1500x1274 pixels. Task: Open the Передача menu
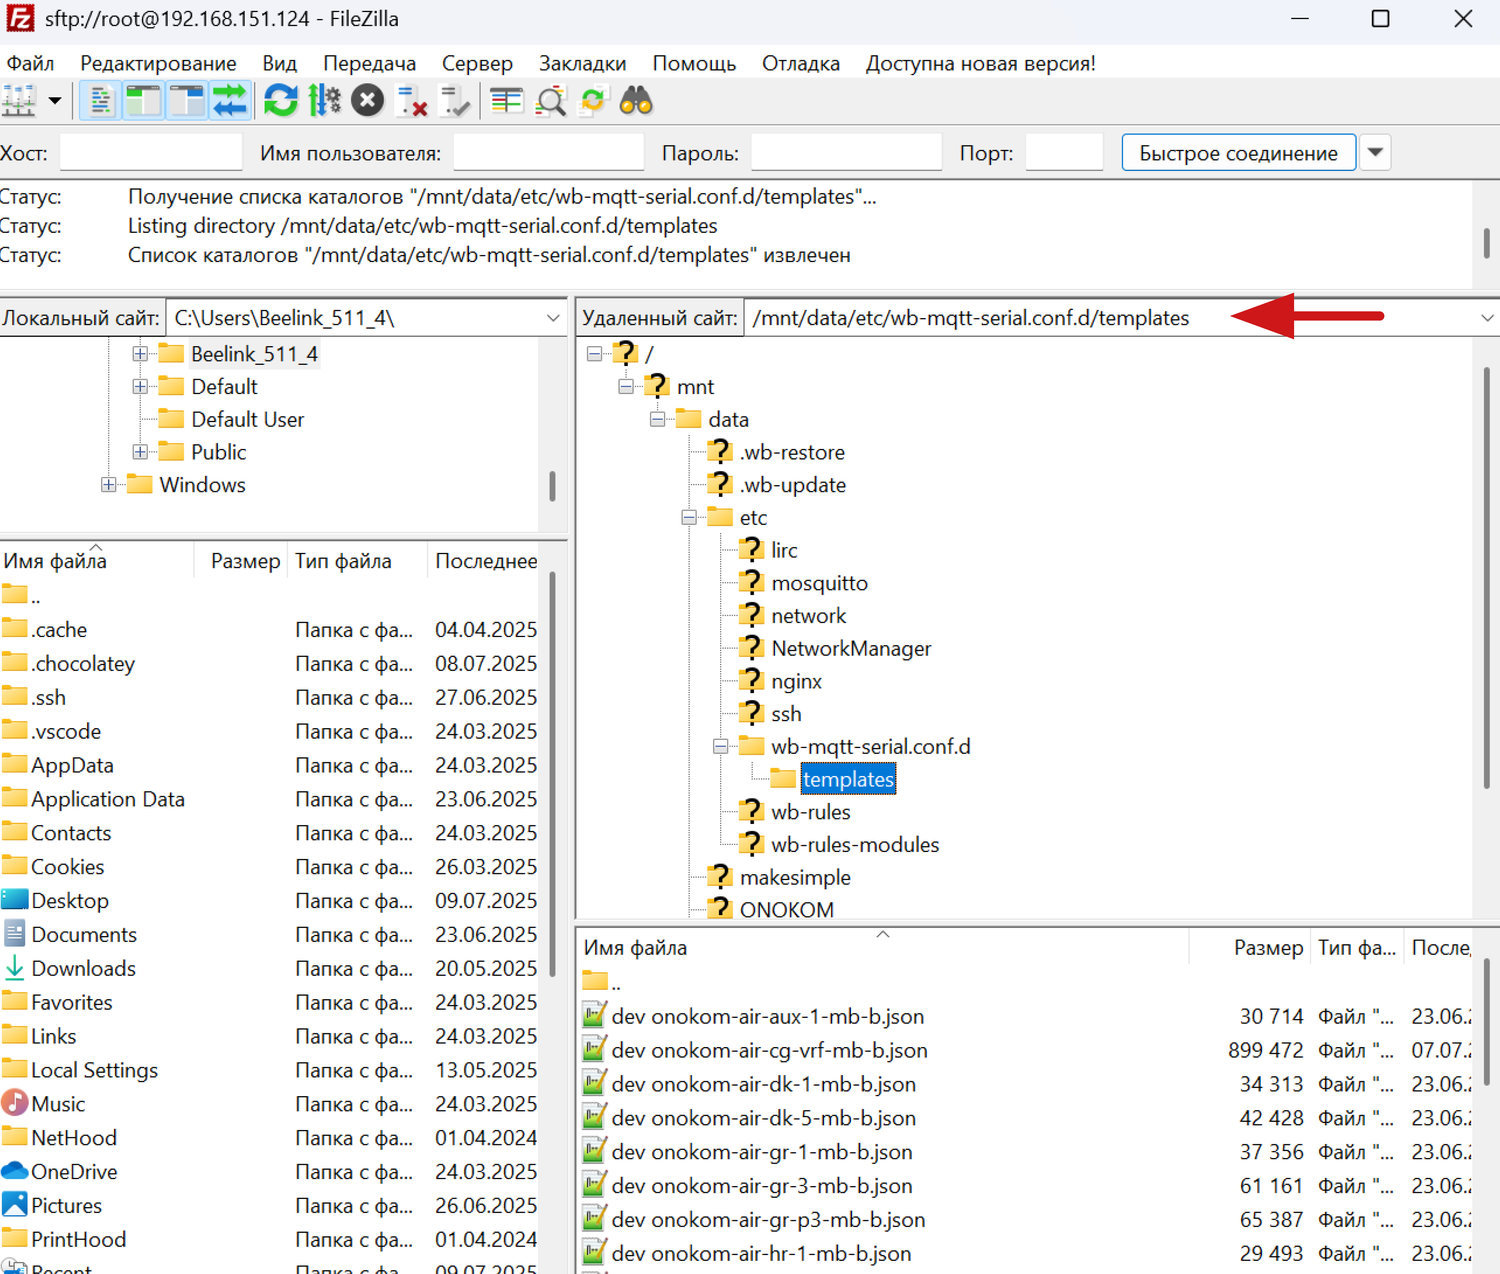pos(369,63)
